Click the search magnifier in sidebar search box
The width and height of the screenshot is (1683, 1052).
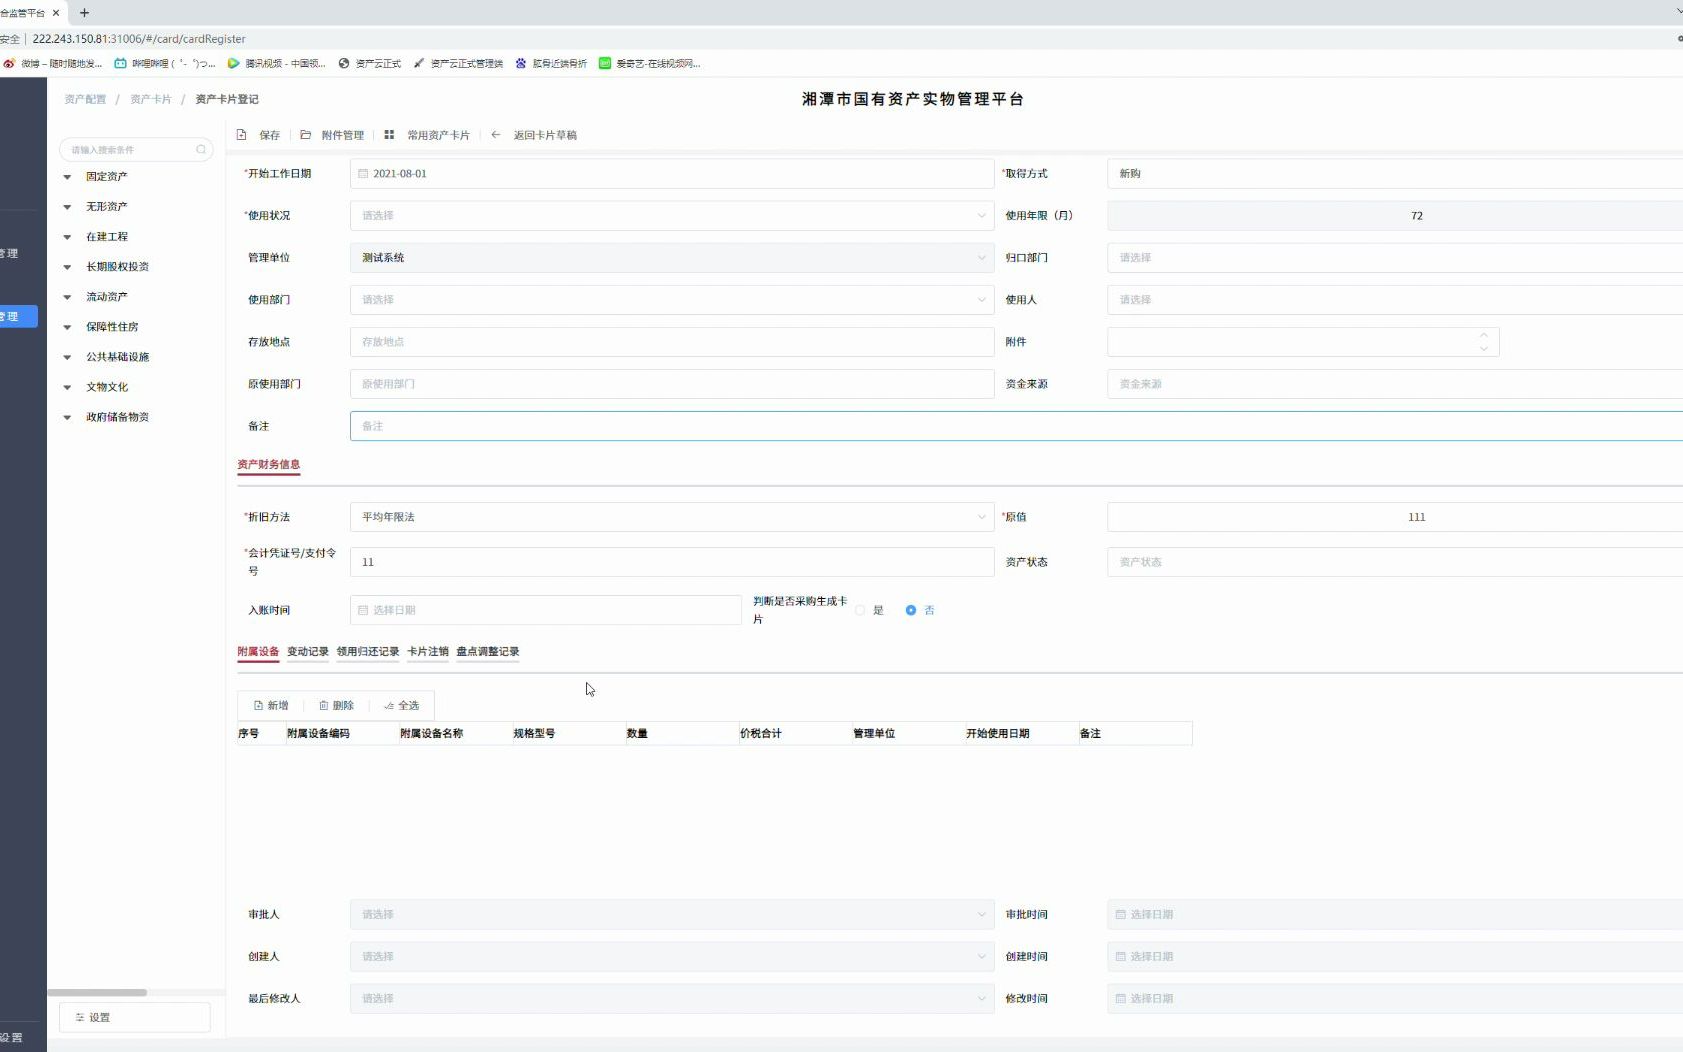point(201,150)
